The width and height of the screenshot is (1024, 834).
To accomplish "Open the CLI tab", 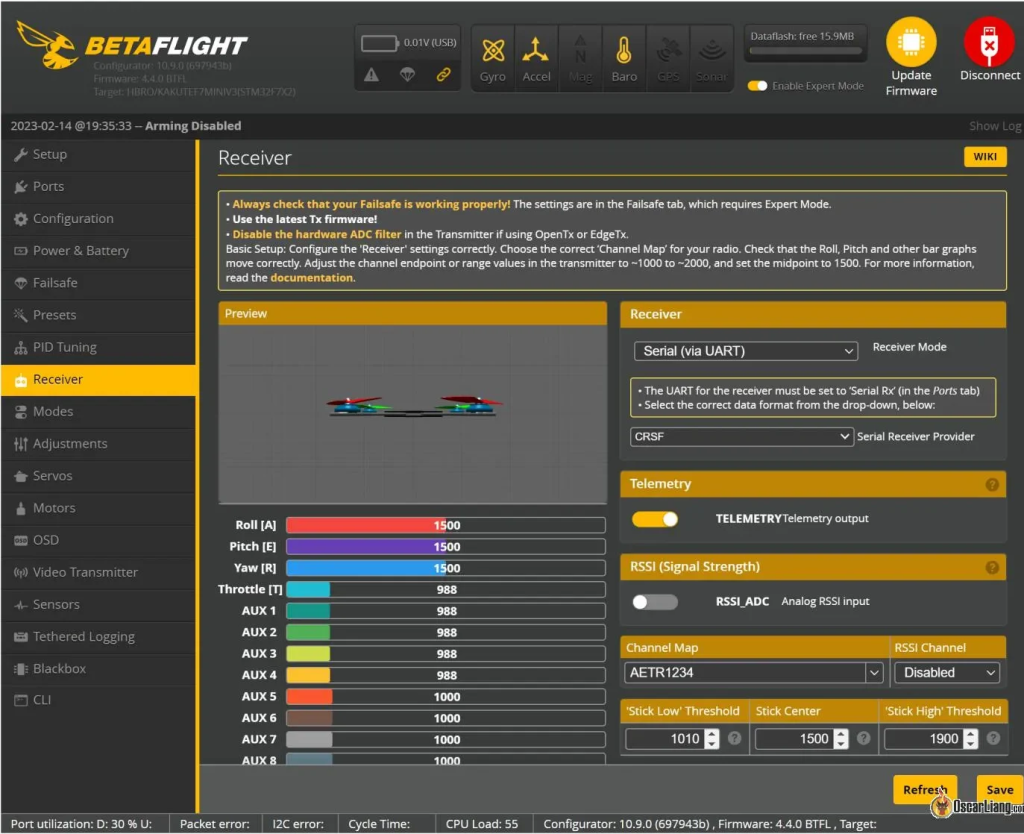I will (x=99, y=700).
